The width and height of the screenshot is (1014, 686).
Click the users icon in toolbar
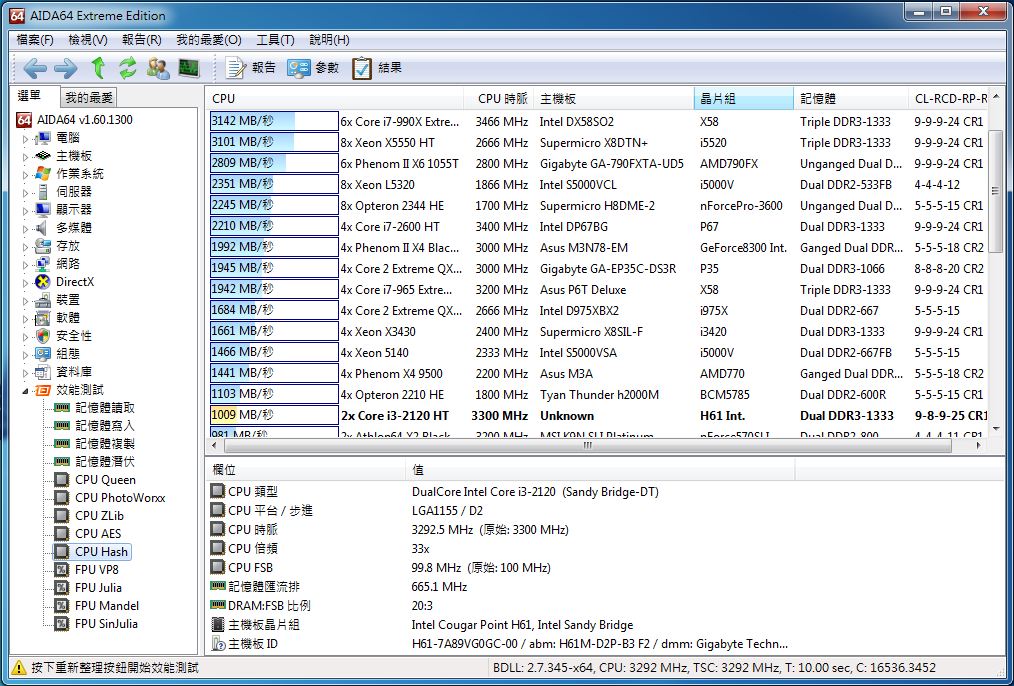point(158,68)
